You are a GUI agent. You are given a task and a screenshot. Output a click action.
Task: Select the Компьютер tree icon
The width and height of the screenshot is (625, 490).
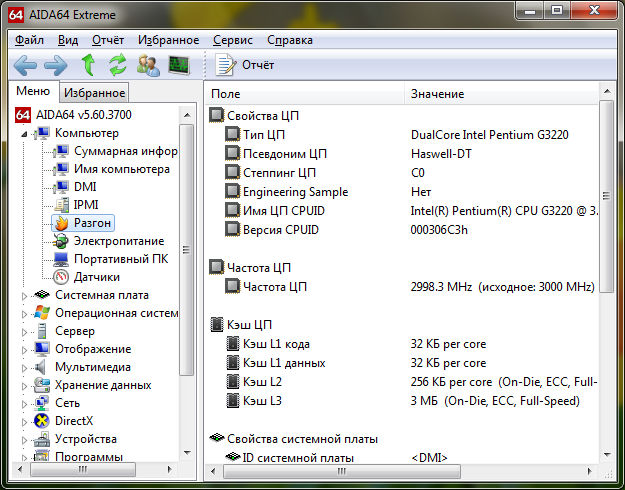coord(42,133)
